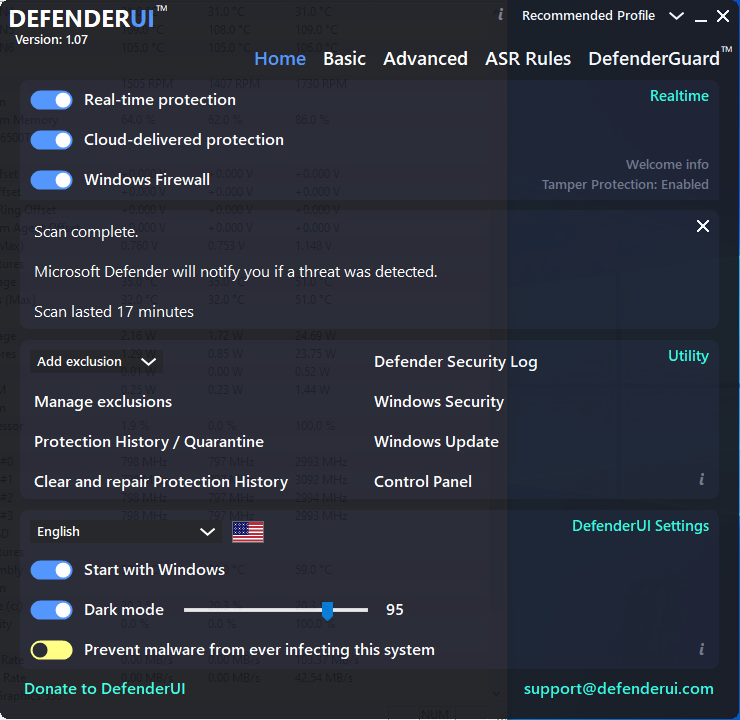
Task: Dismiss the Scan complete notification
Action: point(703,226)
